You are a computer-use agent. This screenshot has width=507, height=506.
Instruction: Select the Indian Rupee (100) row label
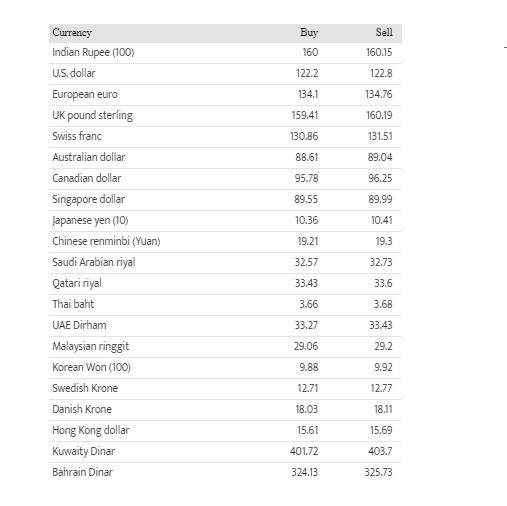(x=93, y=53)
